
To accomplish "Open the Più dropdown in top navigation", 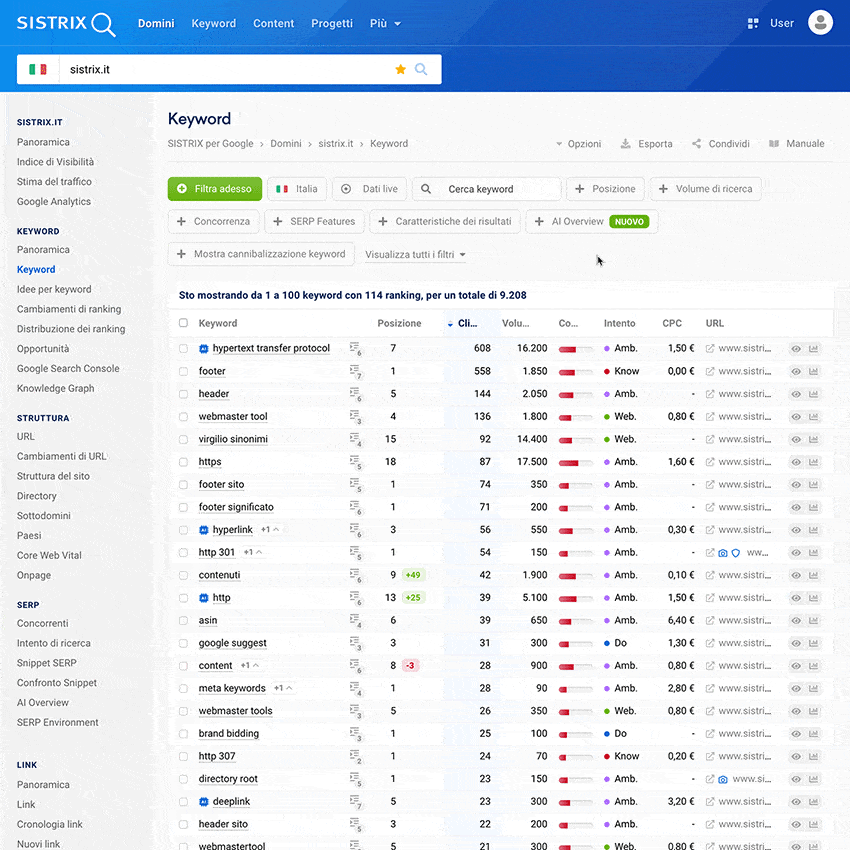I will (x=385, y=23).
